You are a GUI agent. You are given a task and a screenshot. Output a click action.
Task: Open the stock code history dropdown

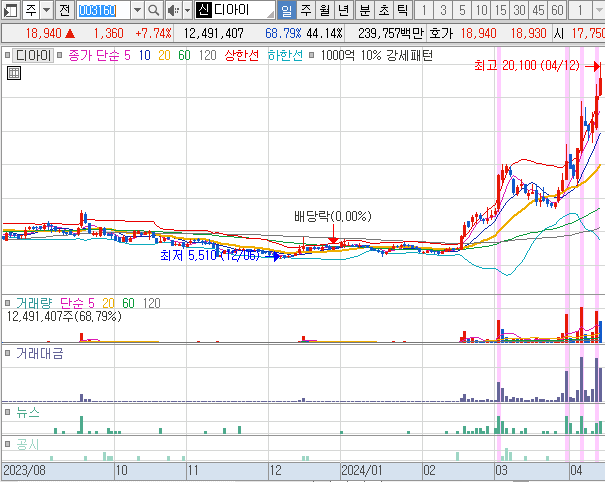coord(137,10)
